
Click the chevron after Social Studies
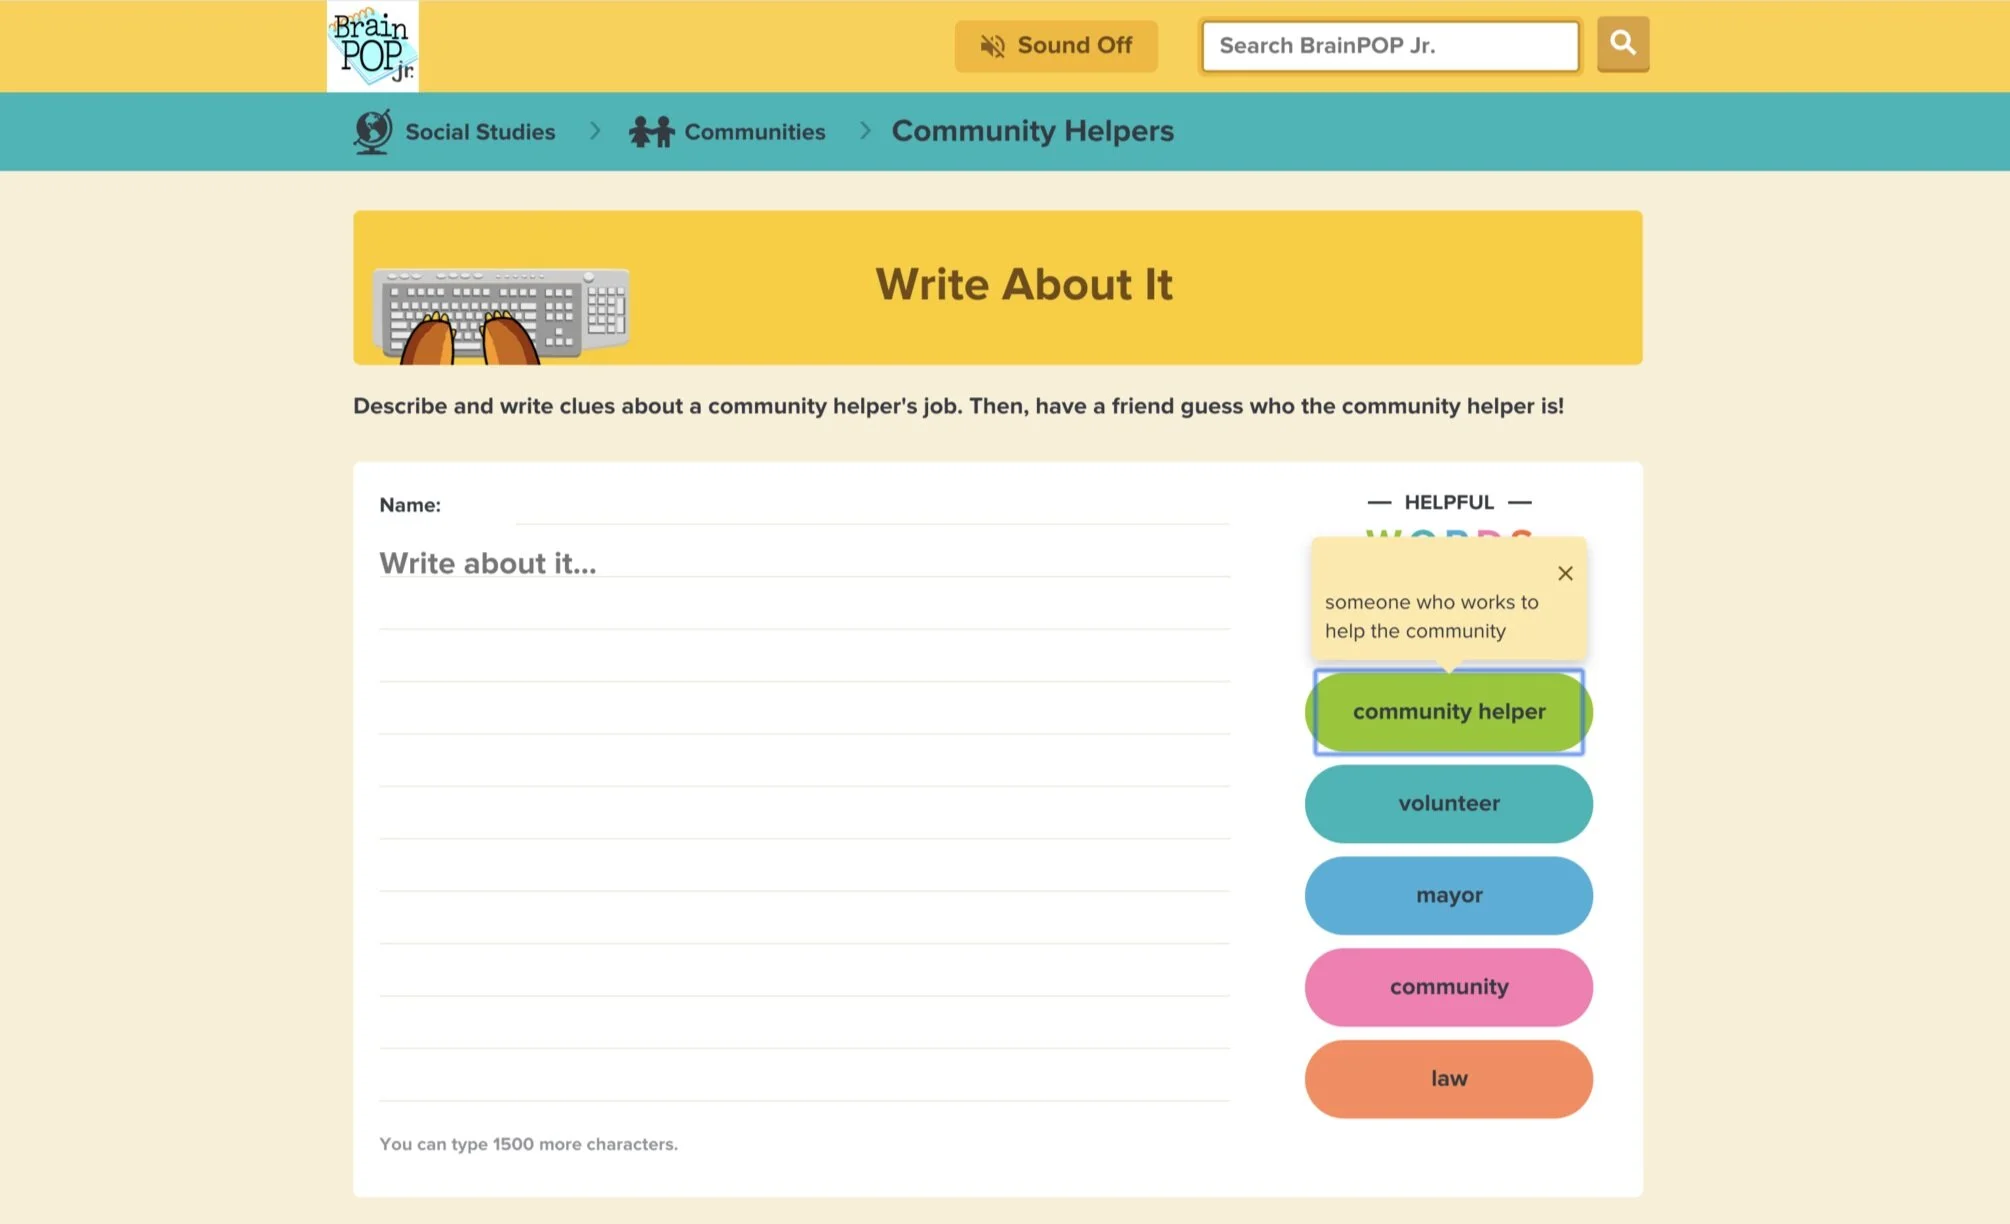595,131
